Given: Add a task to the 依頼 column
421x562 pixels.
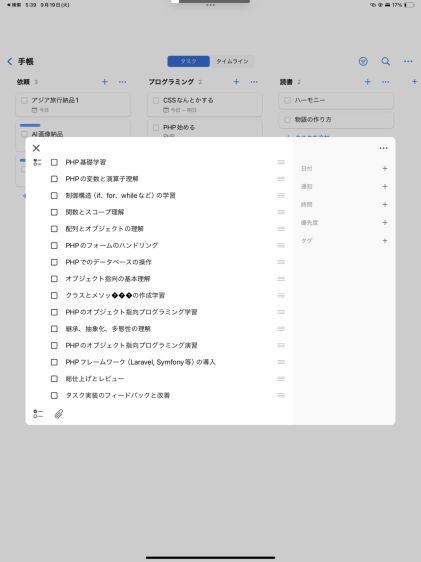Looking at the screenshot, I should pos(105,82).
